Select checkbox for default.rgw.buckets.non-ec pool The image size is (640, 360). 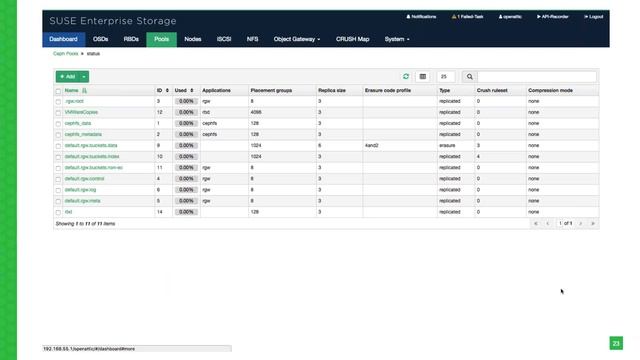point(58,168)
